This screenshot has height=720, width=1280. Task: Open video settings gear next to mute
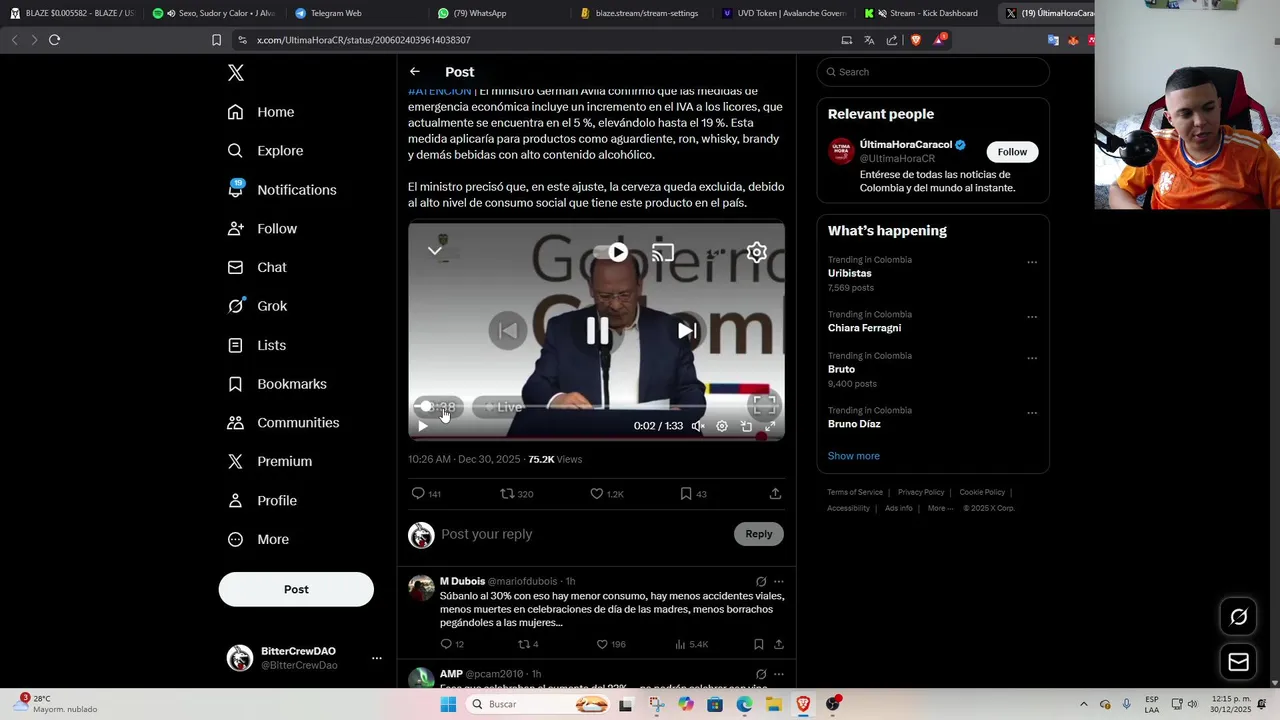click(x=722, y=426)
